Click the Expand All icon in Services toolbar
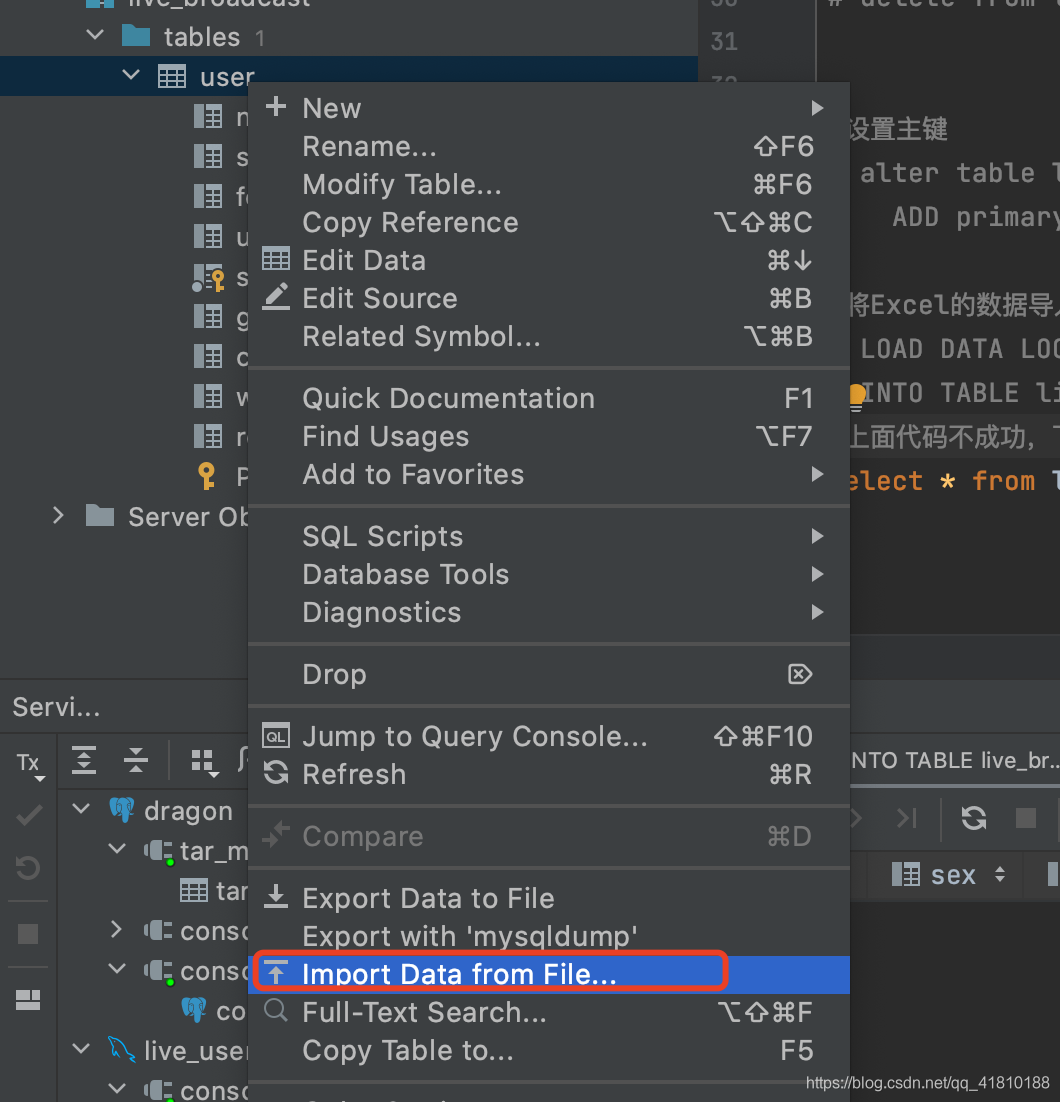This screenshot has width=1060, height=1102. (84, 760)
